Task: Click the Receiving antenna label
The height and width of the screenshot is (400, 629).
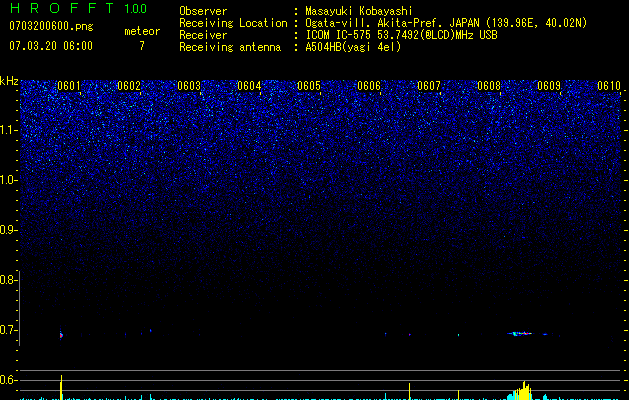Action: pyautogui.click(x=230, y=47)
